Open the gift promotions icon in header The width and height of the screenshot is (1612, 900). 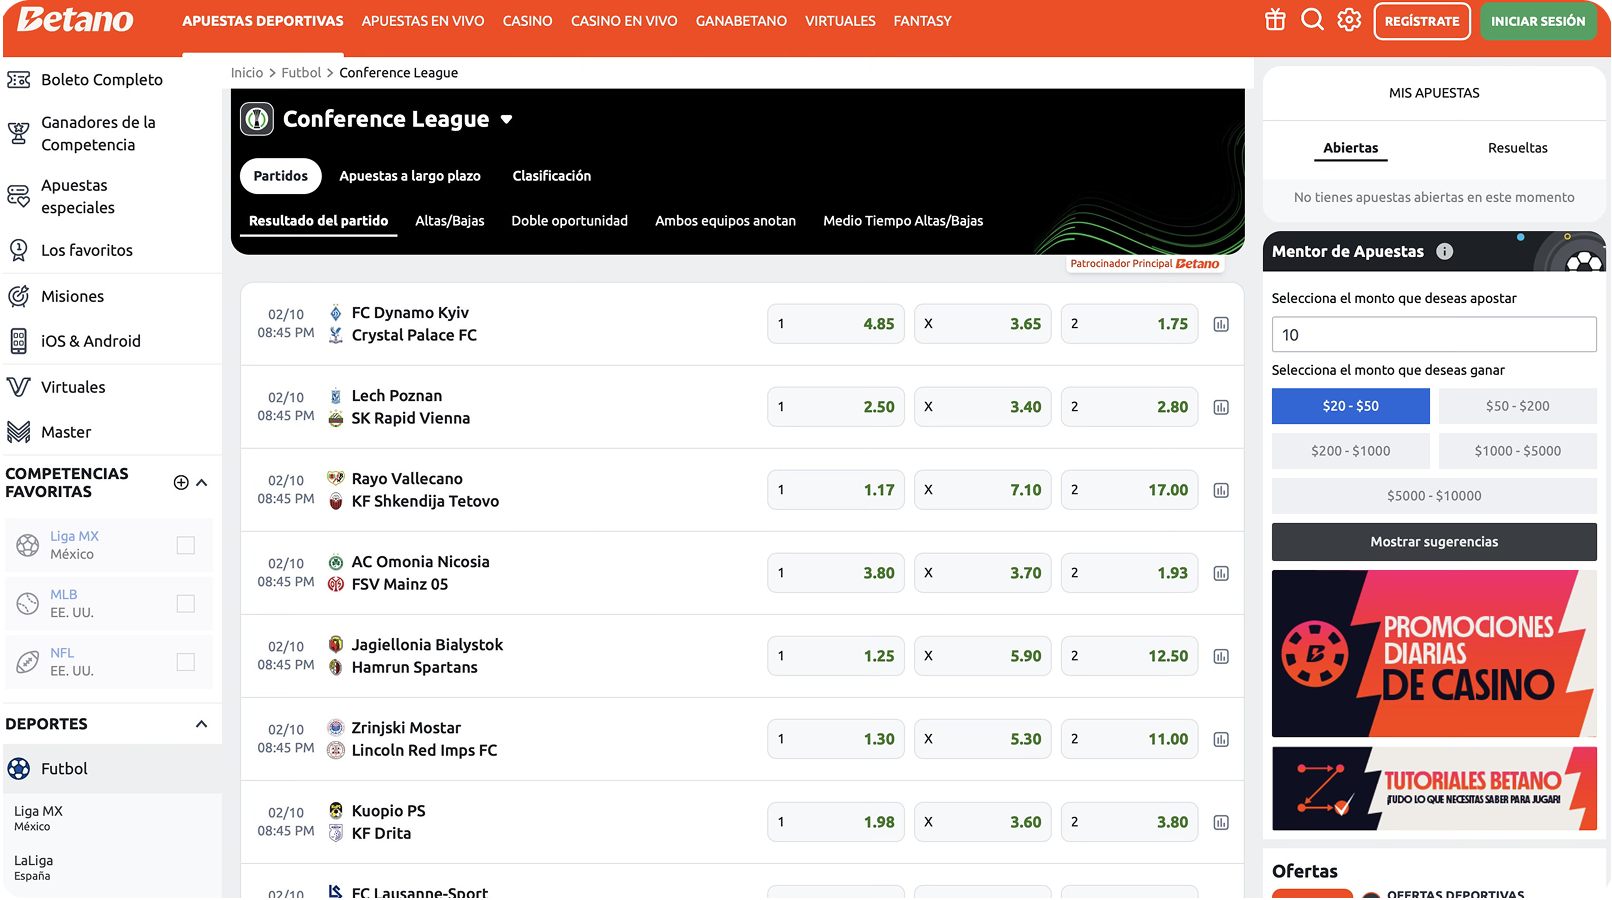click(1275, 20)
